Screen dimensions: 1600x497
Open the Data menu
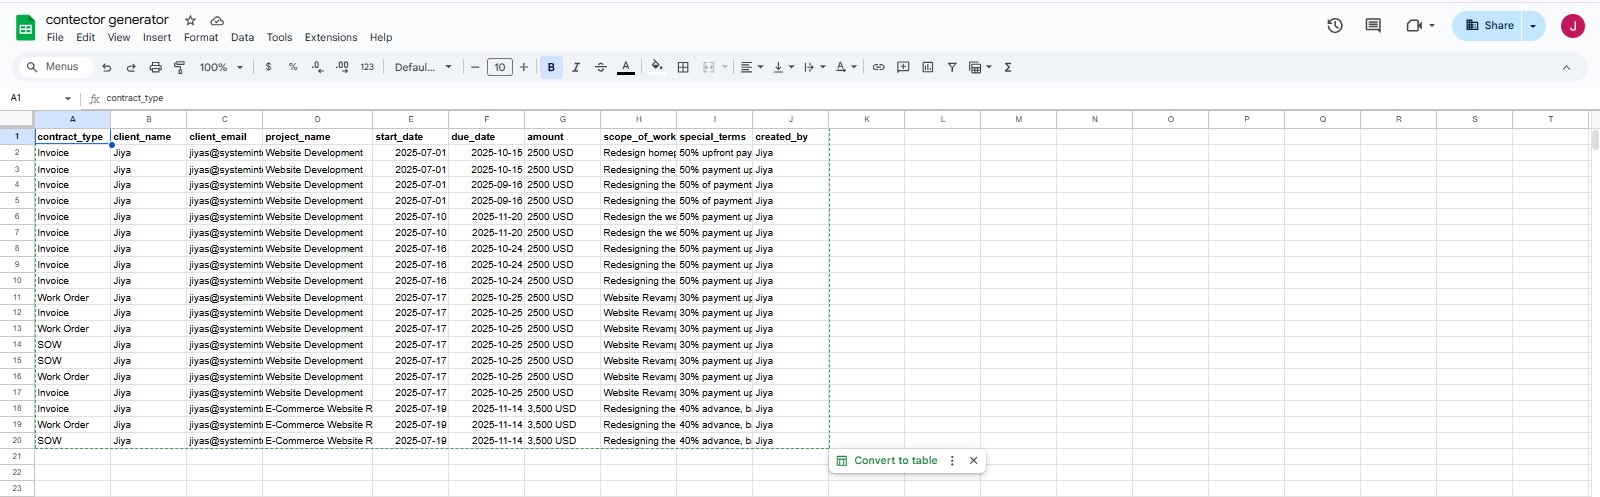[242, 38]
